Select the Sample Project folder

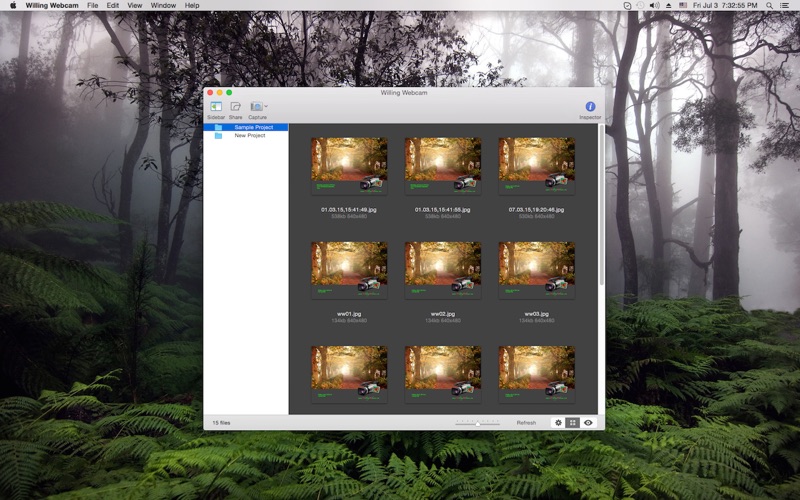pos(246,127)
